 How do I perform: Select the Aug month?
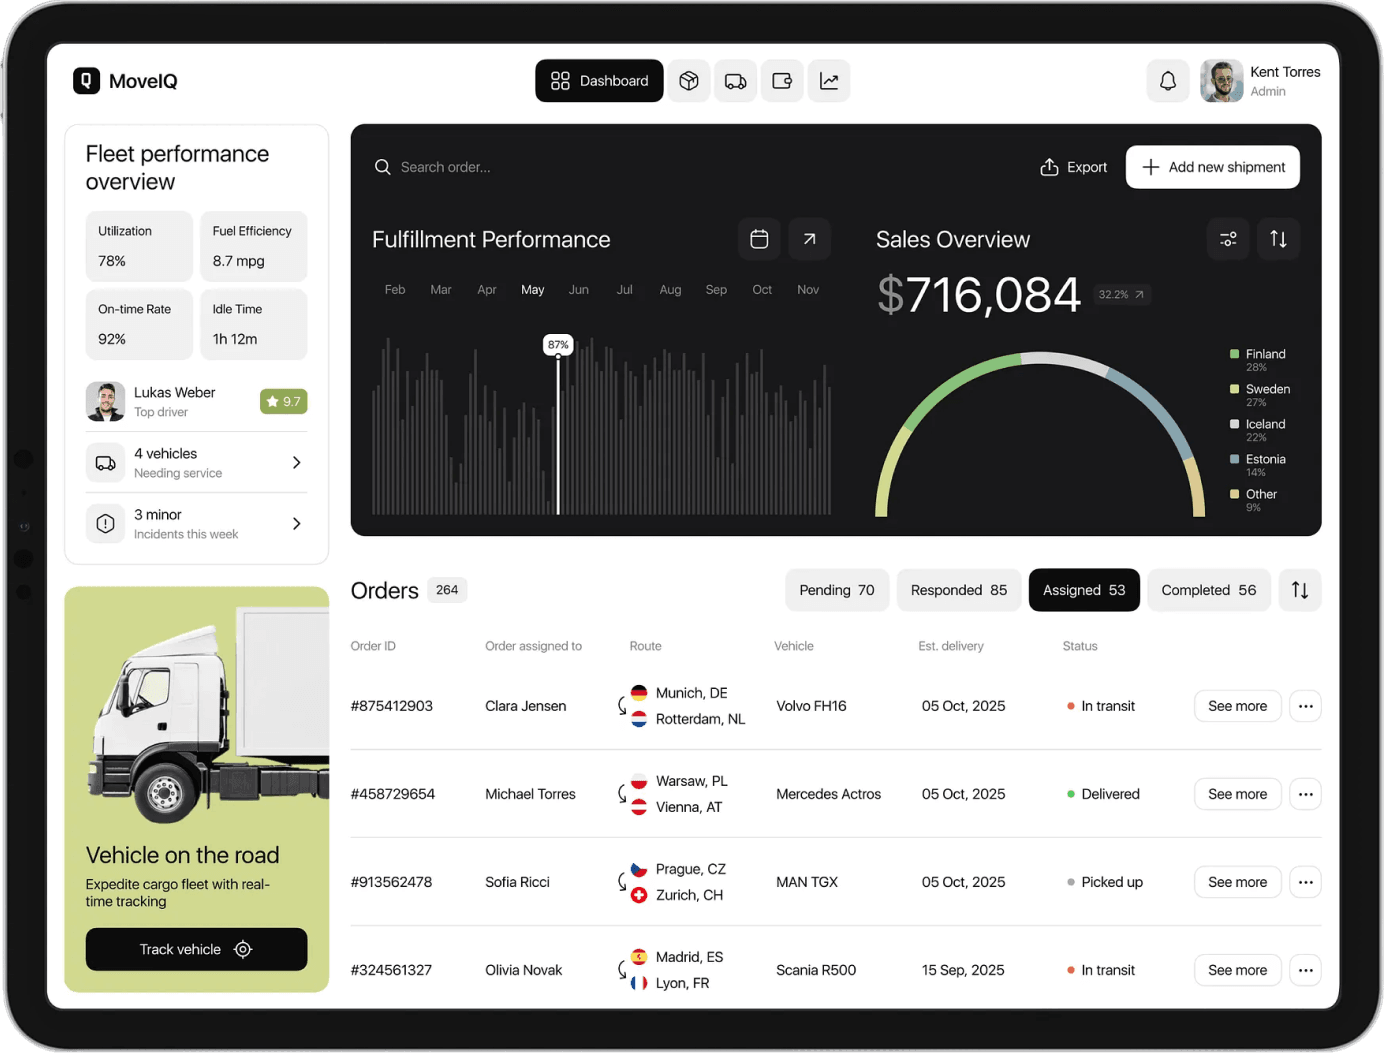click(670, 290)
